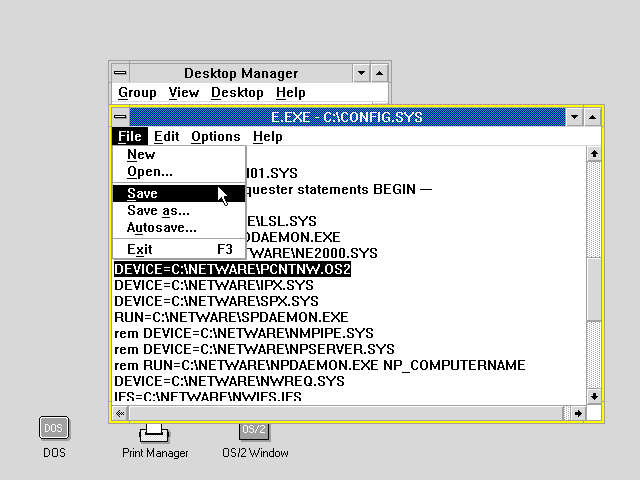This screenshot has width=640, height=480.
Task: Open Desktop menu in Desktop Manager
Action: coord(237,93)
